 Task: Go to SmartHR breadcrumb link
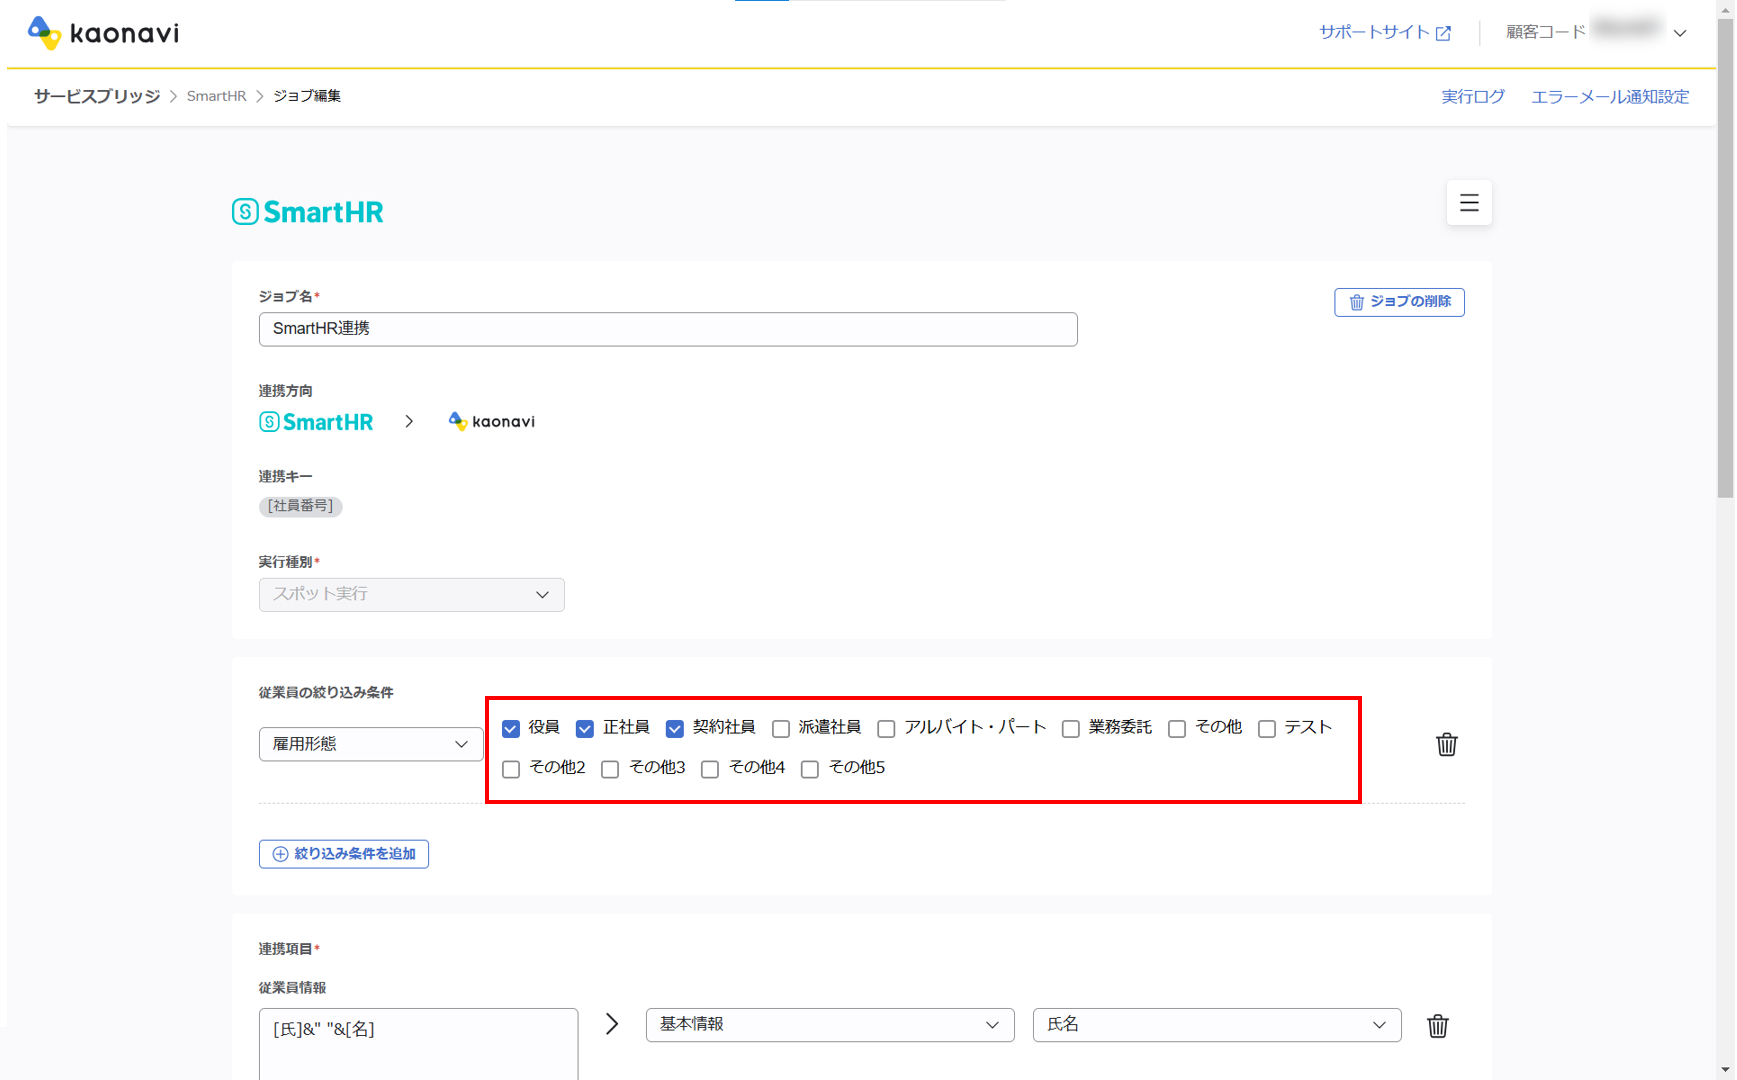216,96
